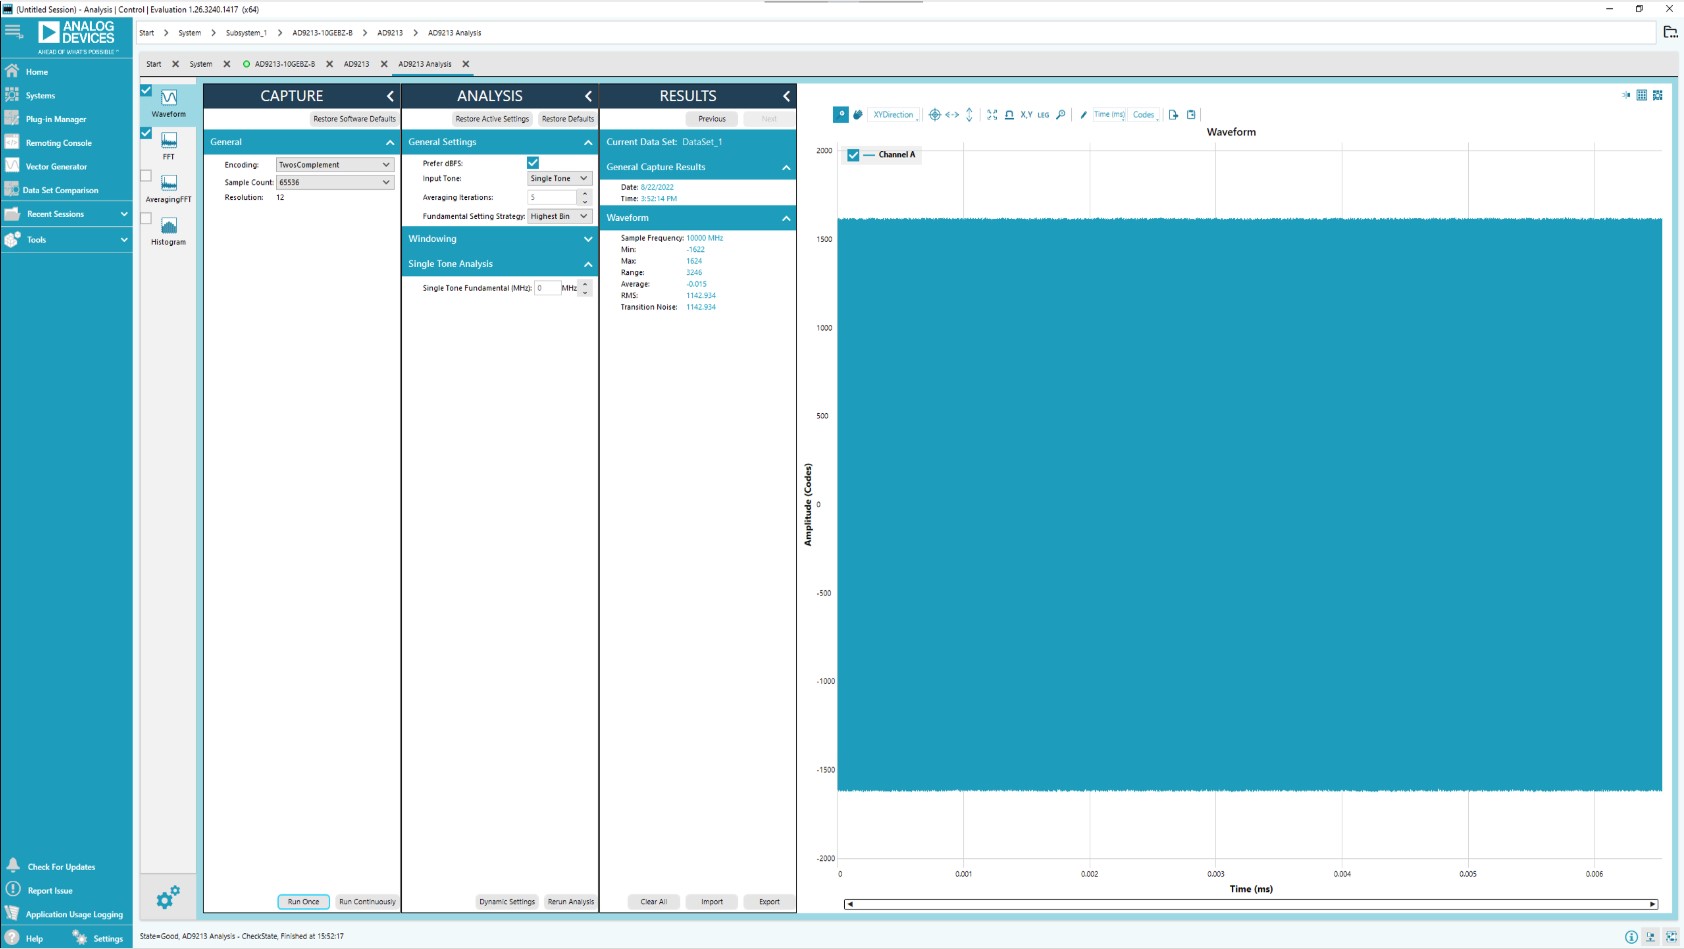Click the magnifier zoom icon next to LEG

[1061, 115]
